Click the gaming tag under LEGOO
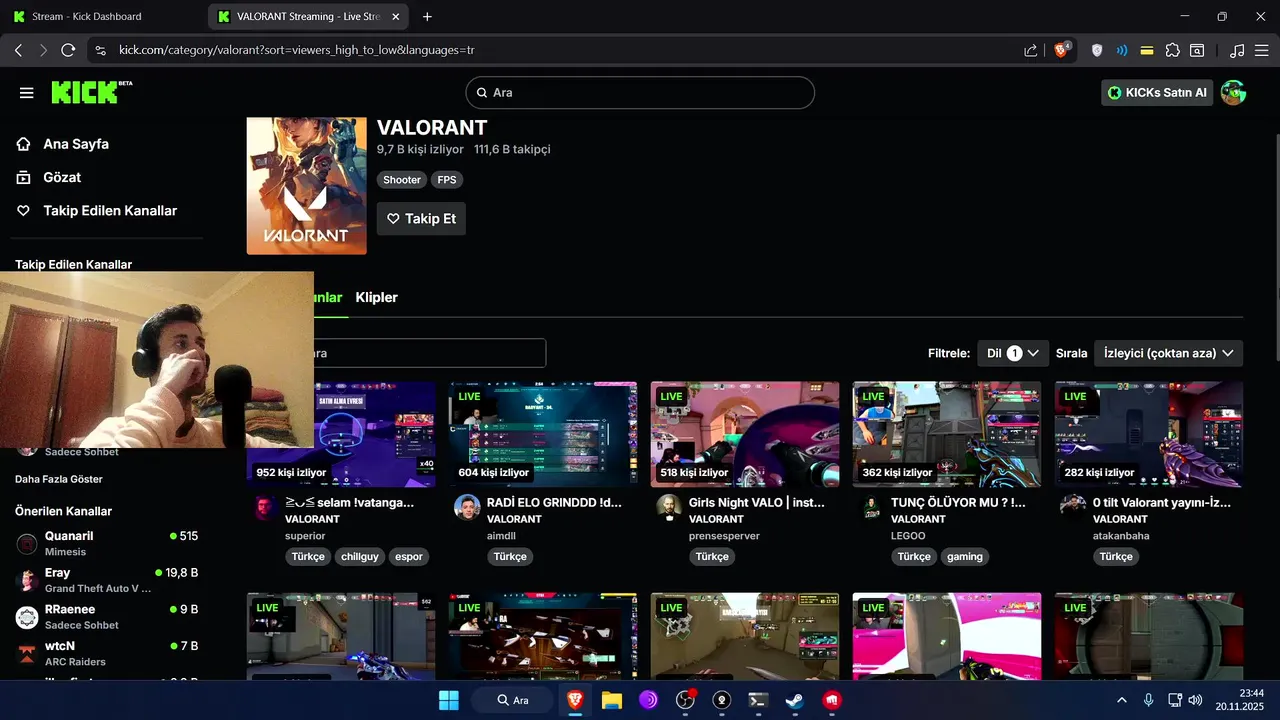Viewport: 1280px width, 720px height. coord(965,557)
